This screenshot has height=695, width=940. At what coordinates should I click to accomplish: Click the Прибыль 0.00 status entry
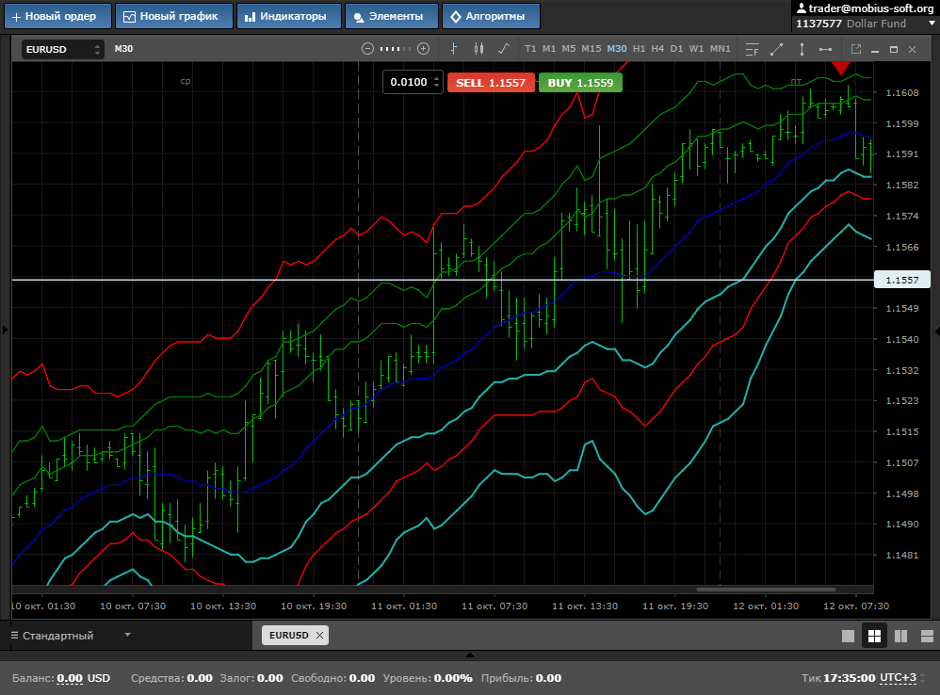tap(520, 678)
